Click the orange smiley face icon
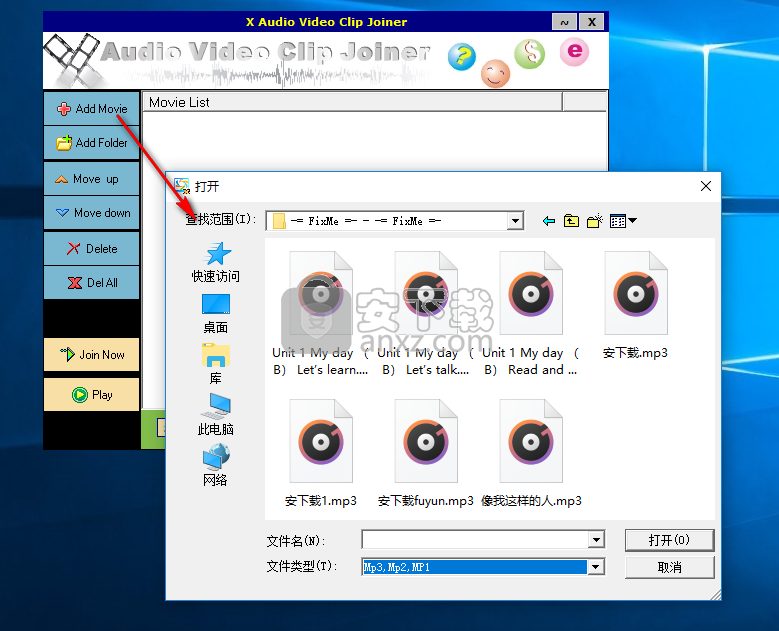779x631 pixels. pyautogui.click(x=495, y=74)
